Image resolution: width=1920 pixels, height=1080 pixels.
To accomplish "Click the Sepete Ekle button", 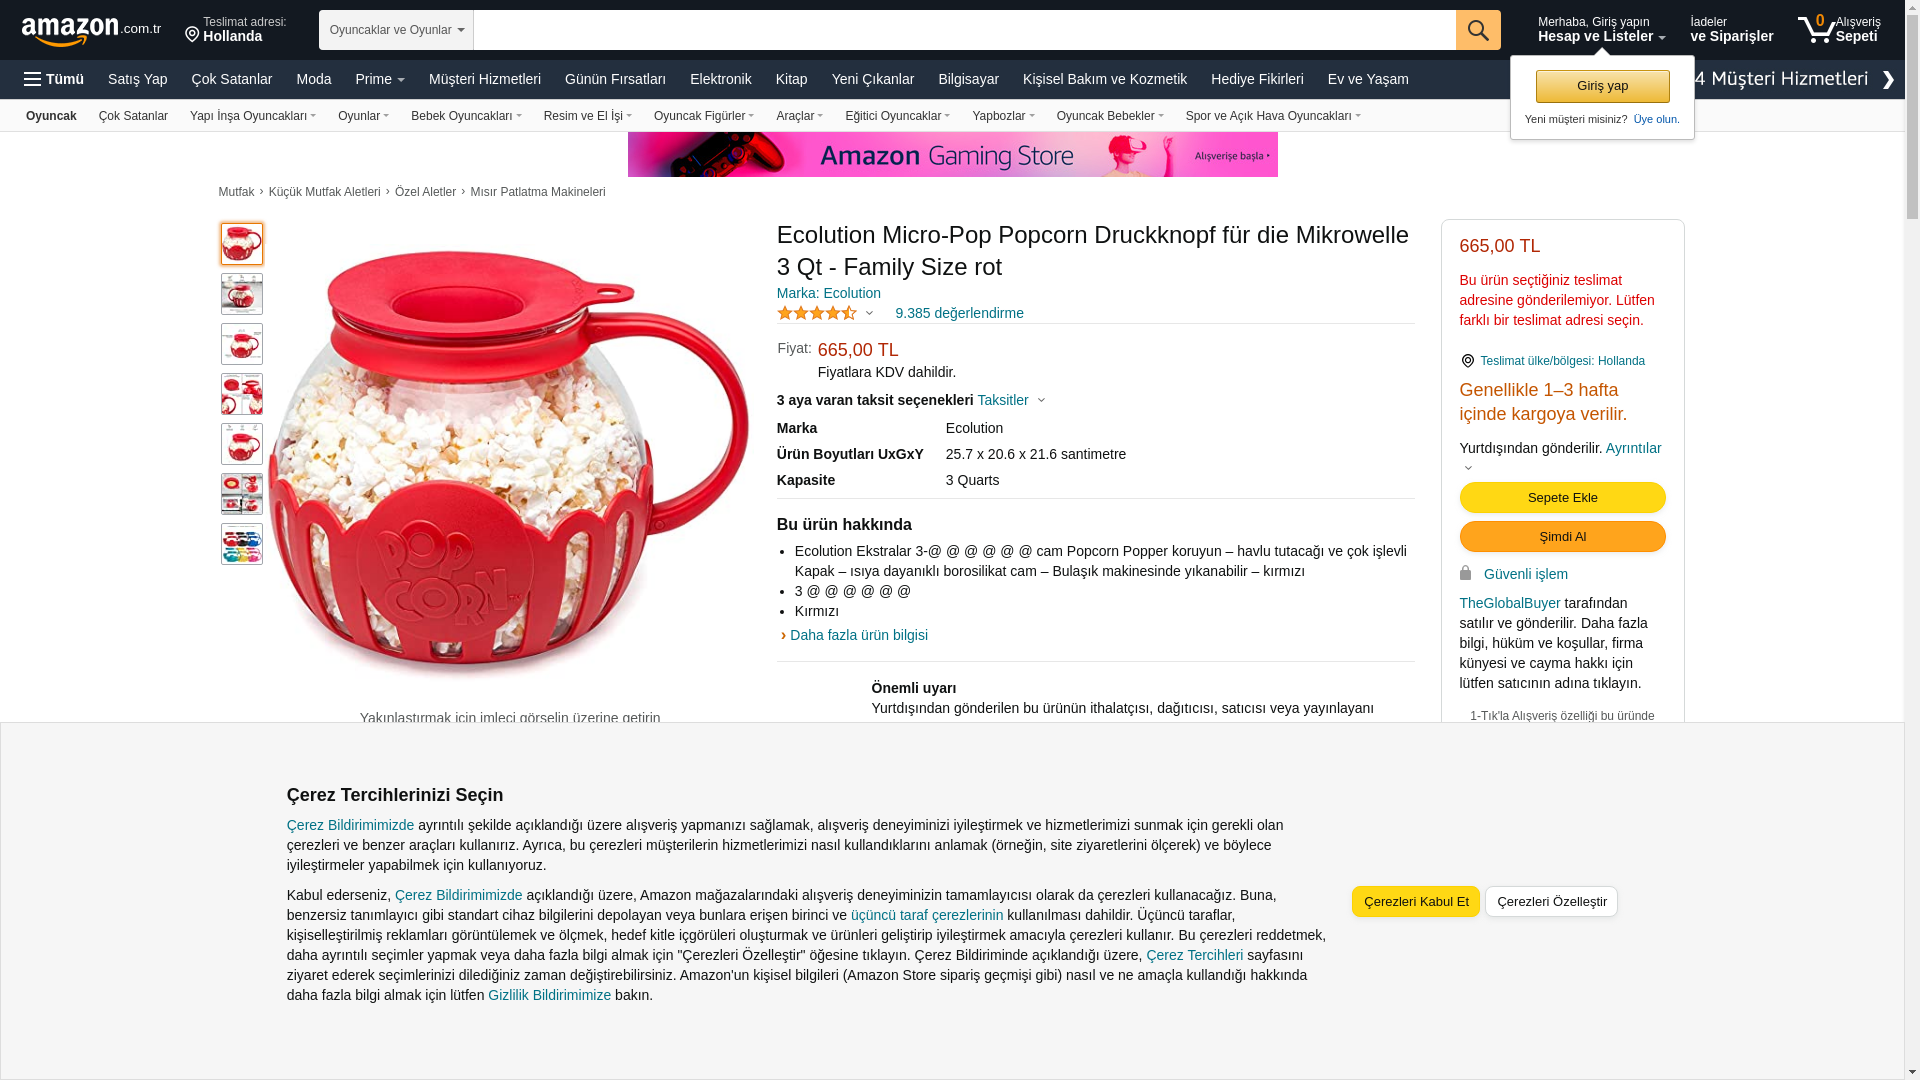I will click(1562, 497).
